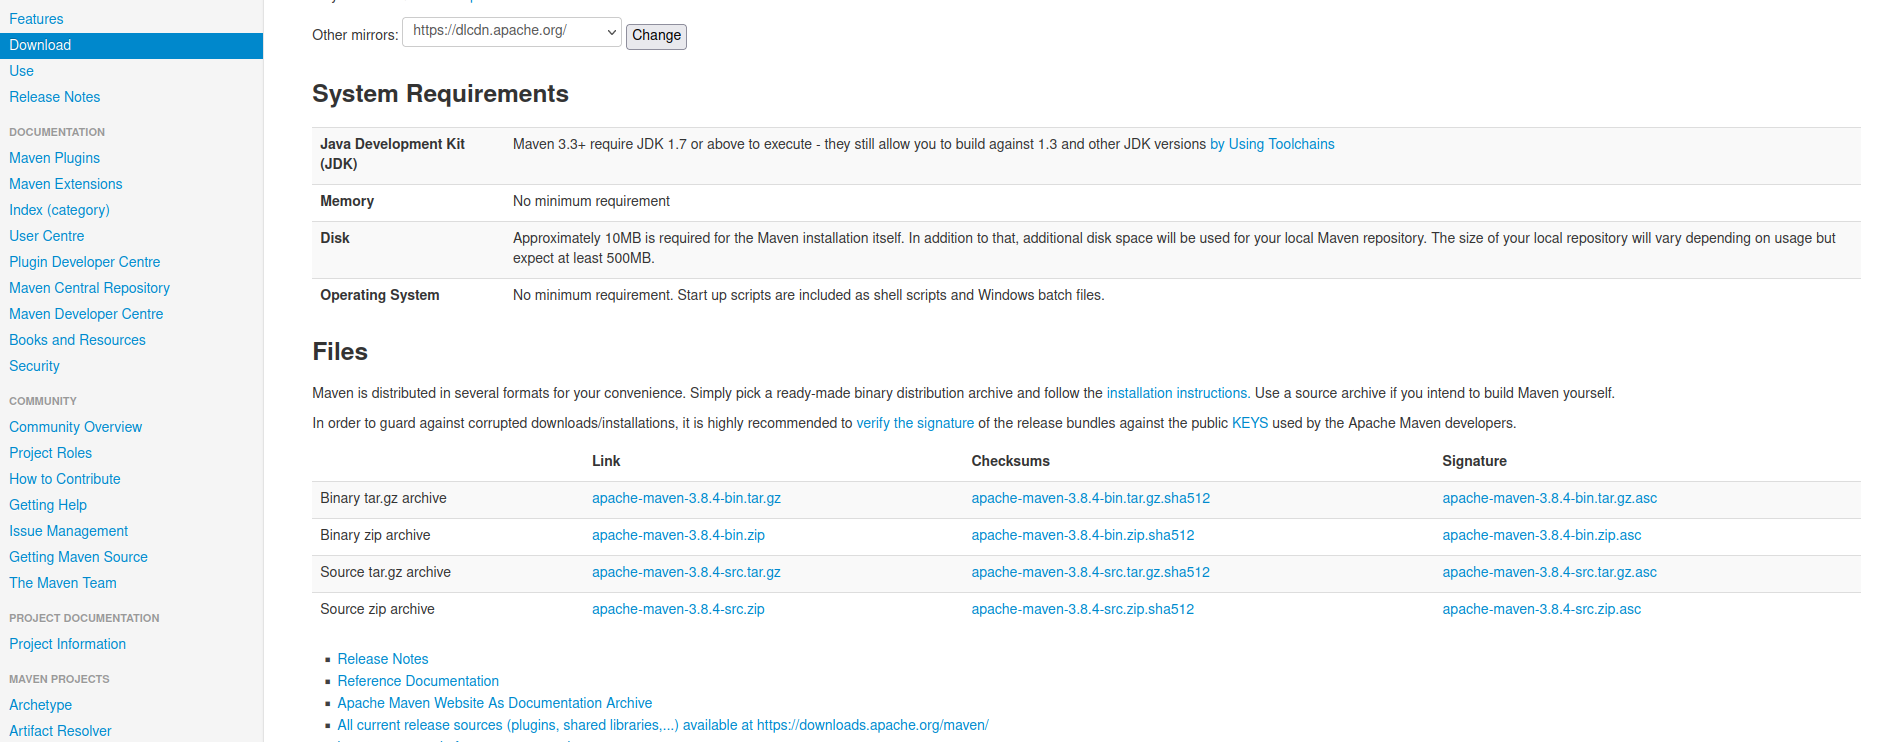The image size is (1880, 742).
Task: Click the 'Signature' column header
Action: pyautogui.click(x=1474, y=461)
